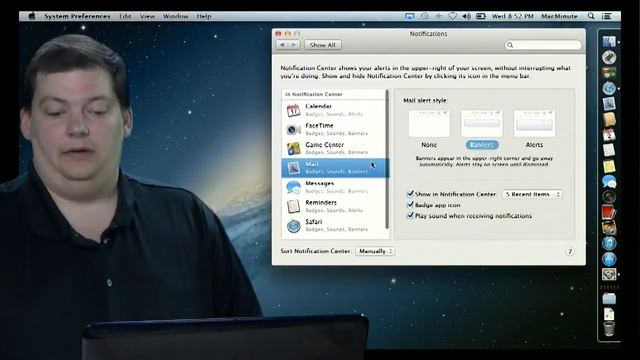The image size is (640, 360).
Task: Open Photo Booth red icon in the Dock
Action: [609, 212]
